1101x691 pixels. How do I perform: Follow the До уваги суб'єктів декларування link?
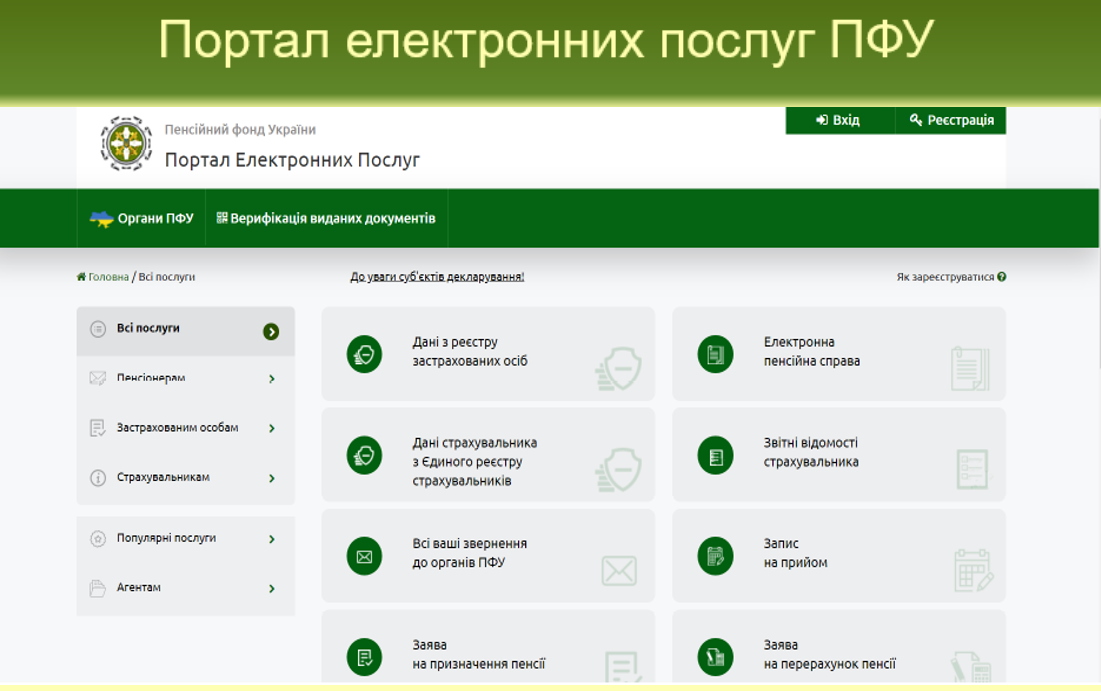click(437, 277)
